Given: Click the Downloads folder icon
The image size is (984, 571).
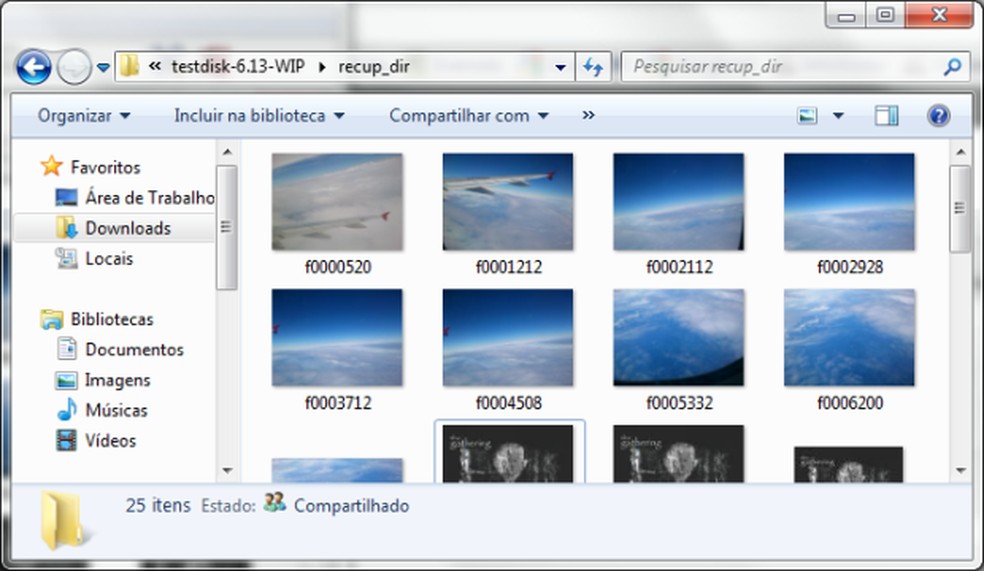Looking at the screenshot, I should pos(67,227).
